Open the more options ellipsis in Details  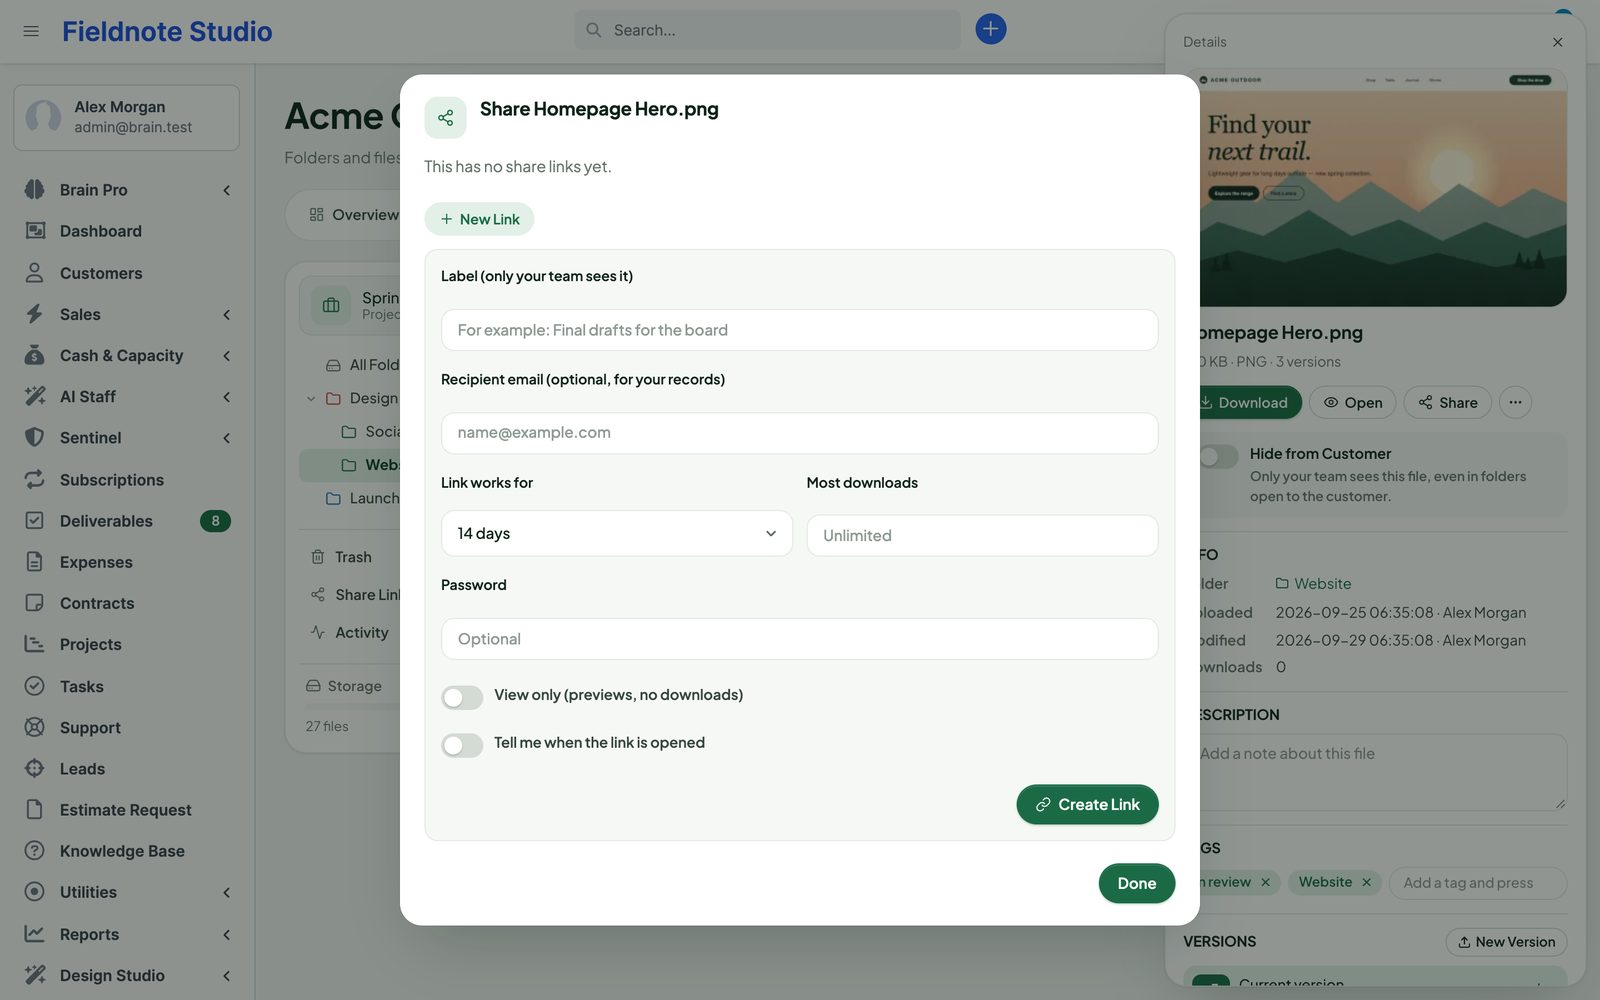point(1515,402)
